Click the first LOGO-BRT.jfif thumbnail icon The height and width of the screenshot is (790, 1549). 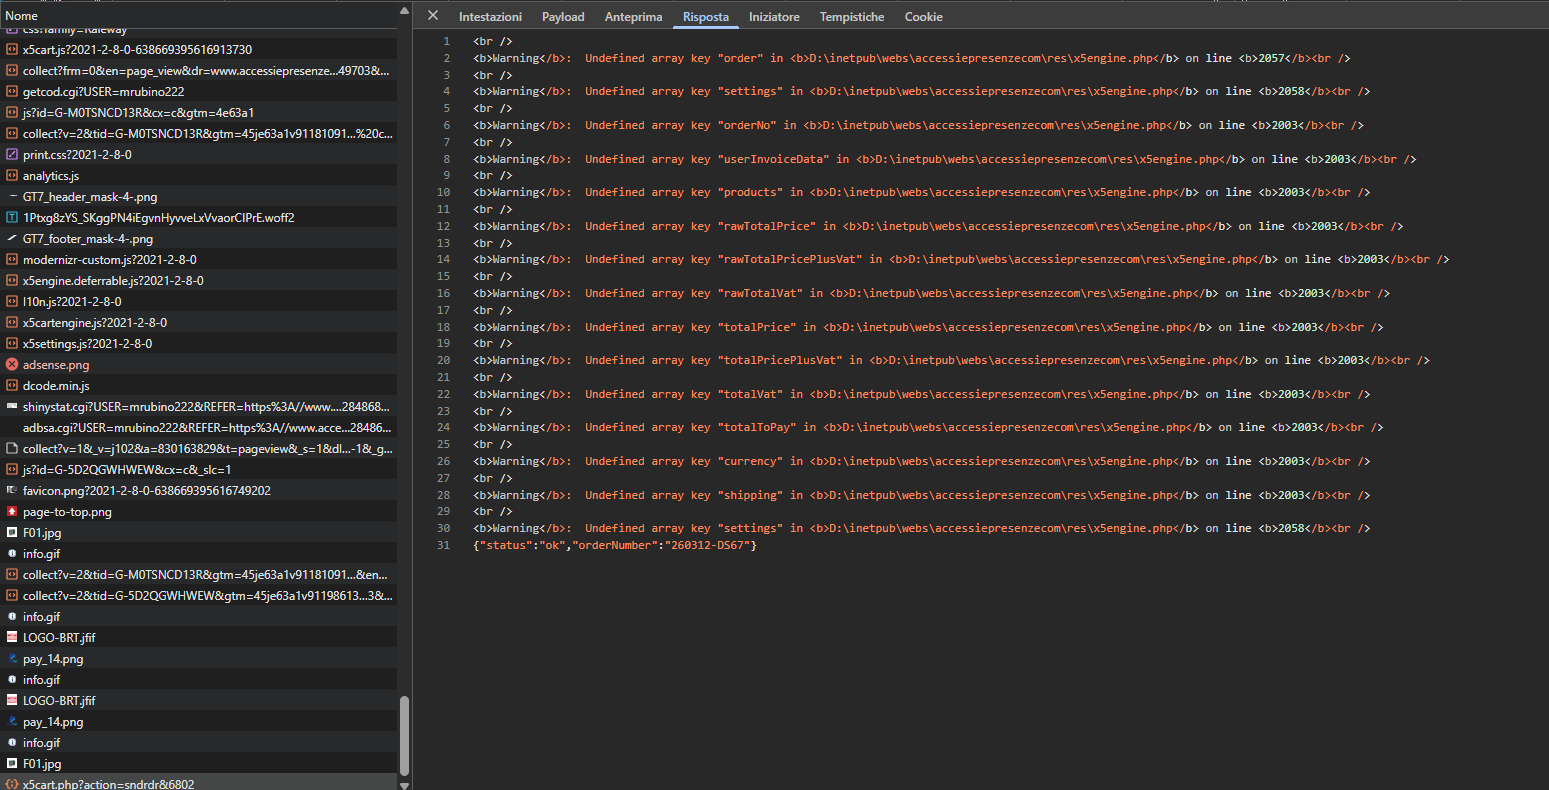coord(12,638)
